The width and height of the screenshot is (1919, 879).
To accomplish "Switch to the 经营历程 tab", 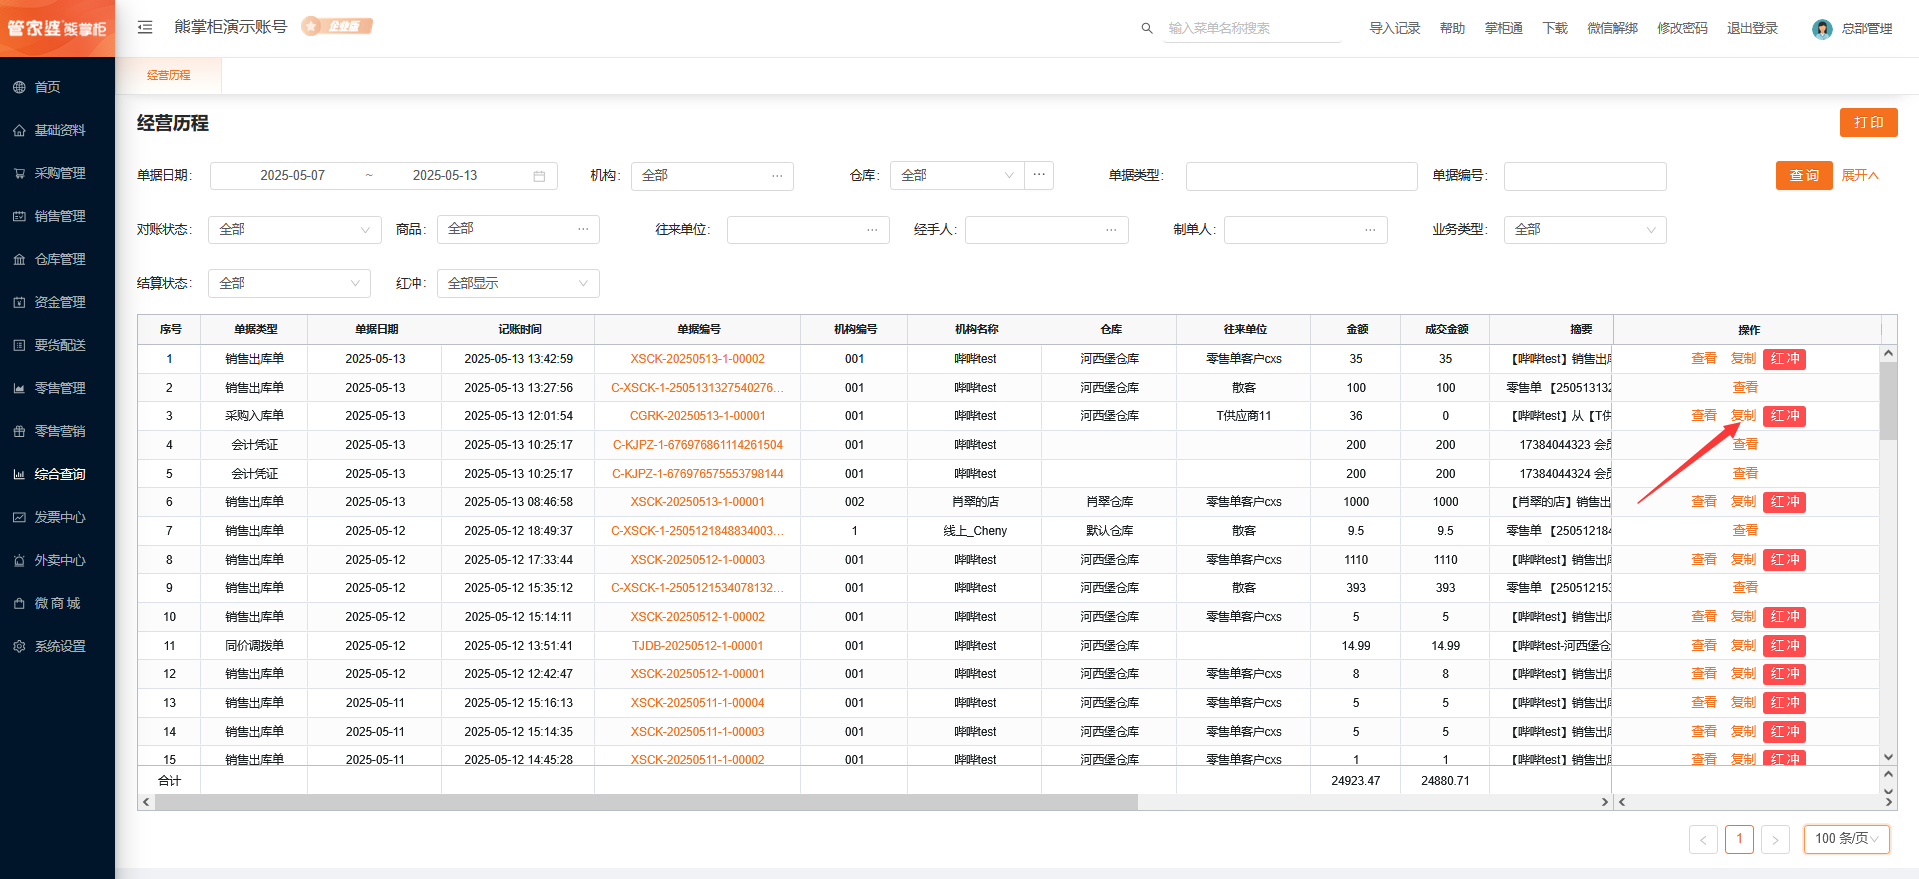I will (168, 75).
